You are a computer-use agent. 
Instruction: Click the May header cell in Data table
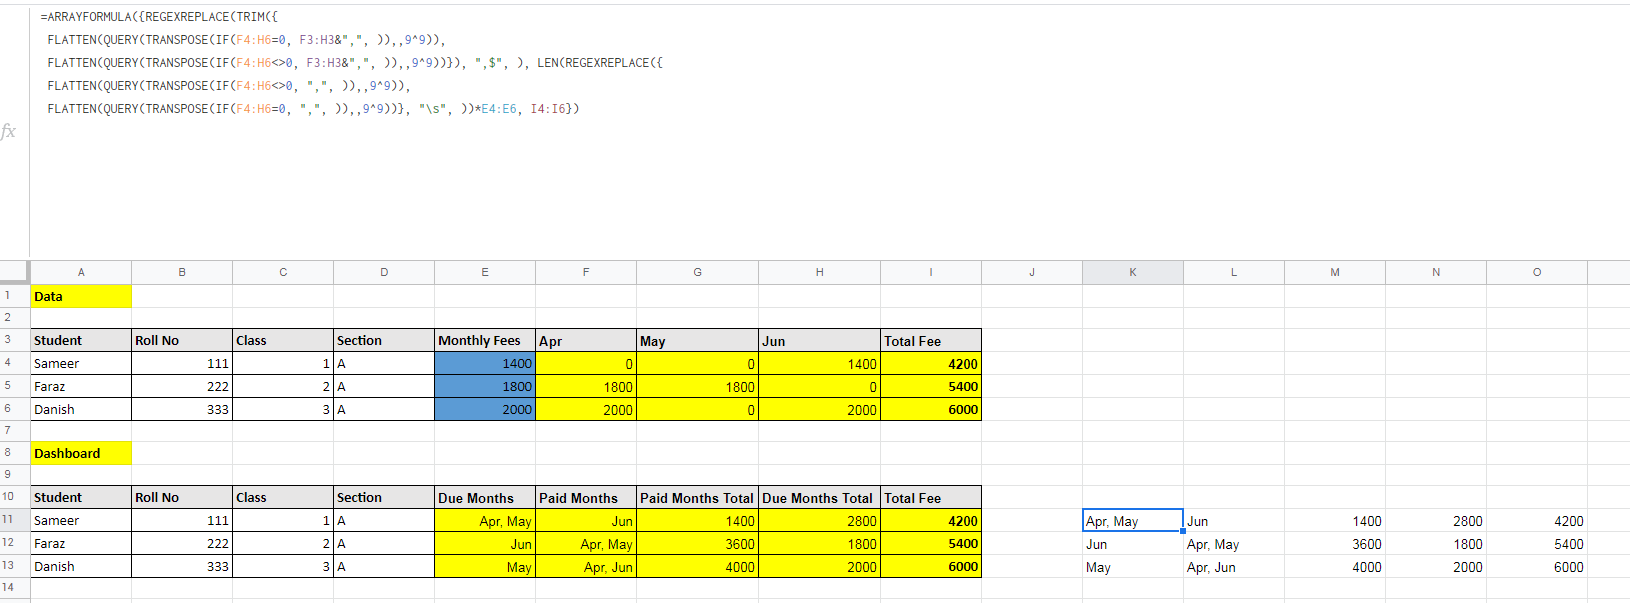point(698,341)
